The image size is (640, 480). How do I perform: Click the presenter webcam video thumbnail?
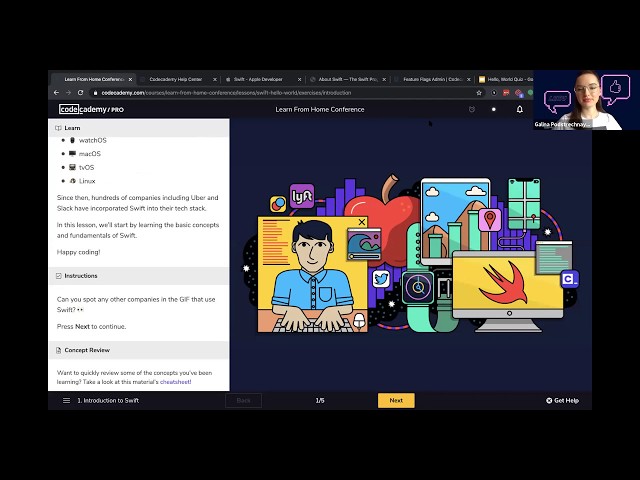click(x=587, y=100)
